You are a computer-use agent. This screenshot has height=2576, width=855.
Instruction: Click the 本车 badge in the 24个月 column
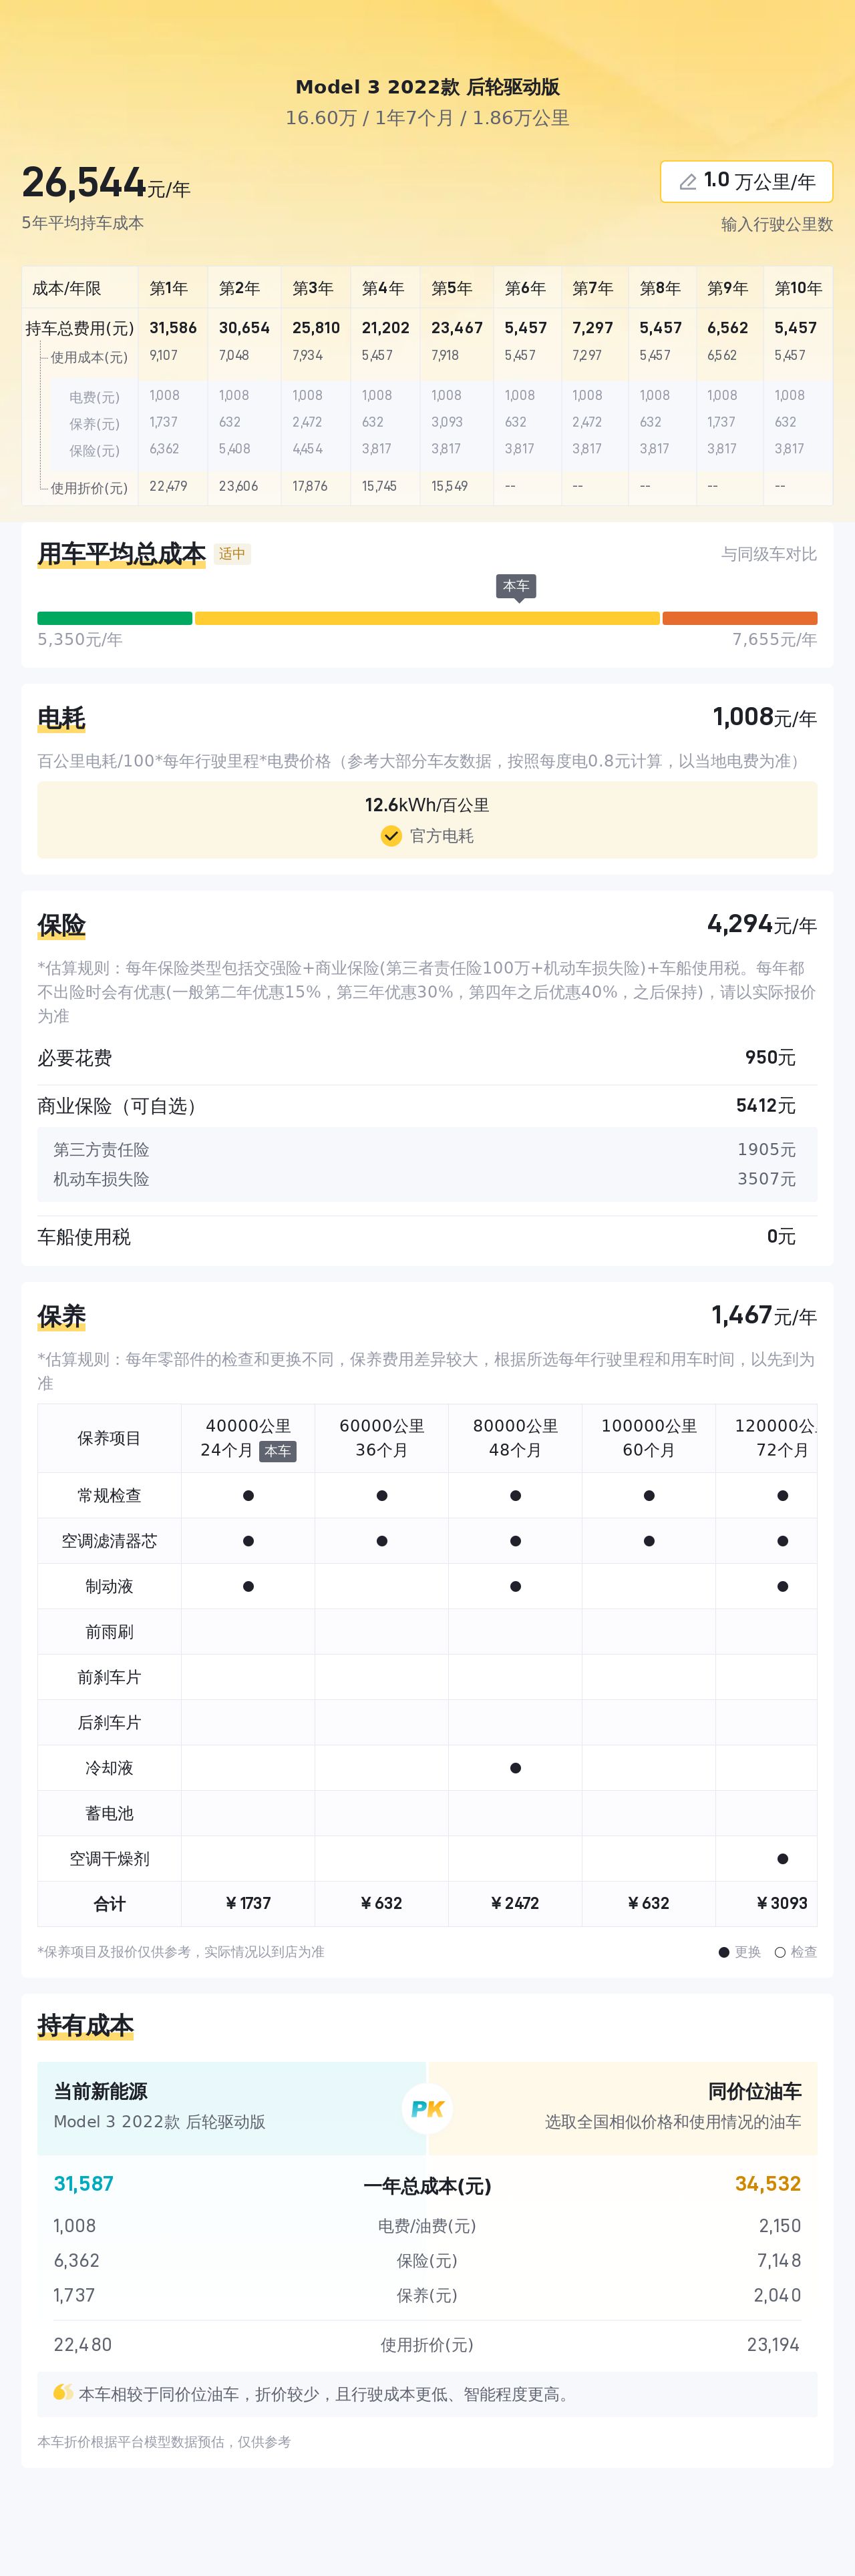click(x=278, y=1451)
